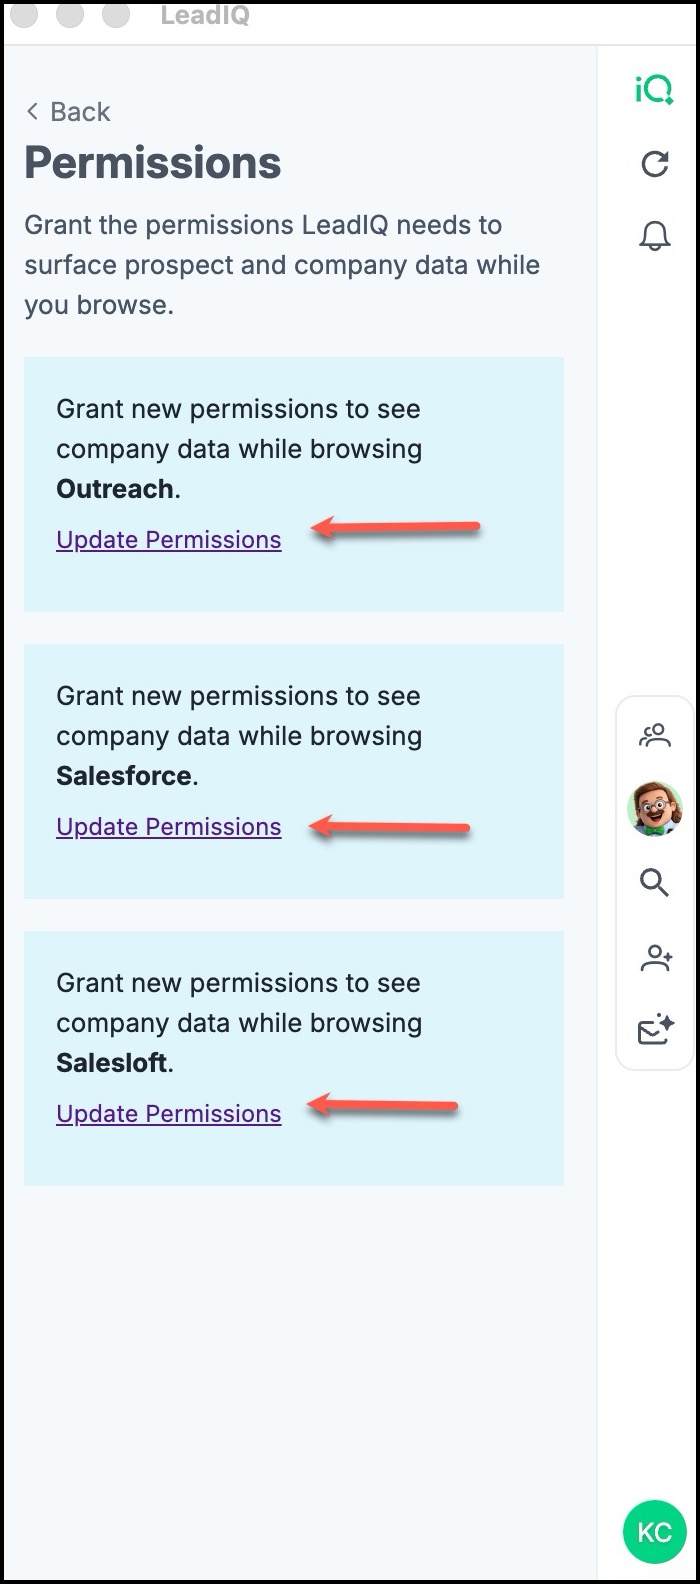Click the add contact person-plus icon
700x1584 pixels.
point(656,957)
